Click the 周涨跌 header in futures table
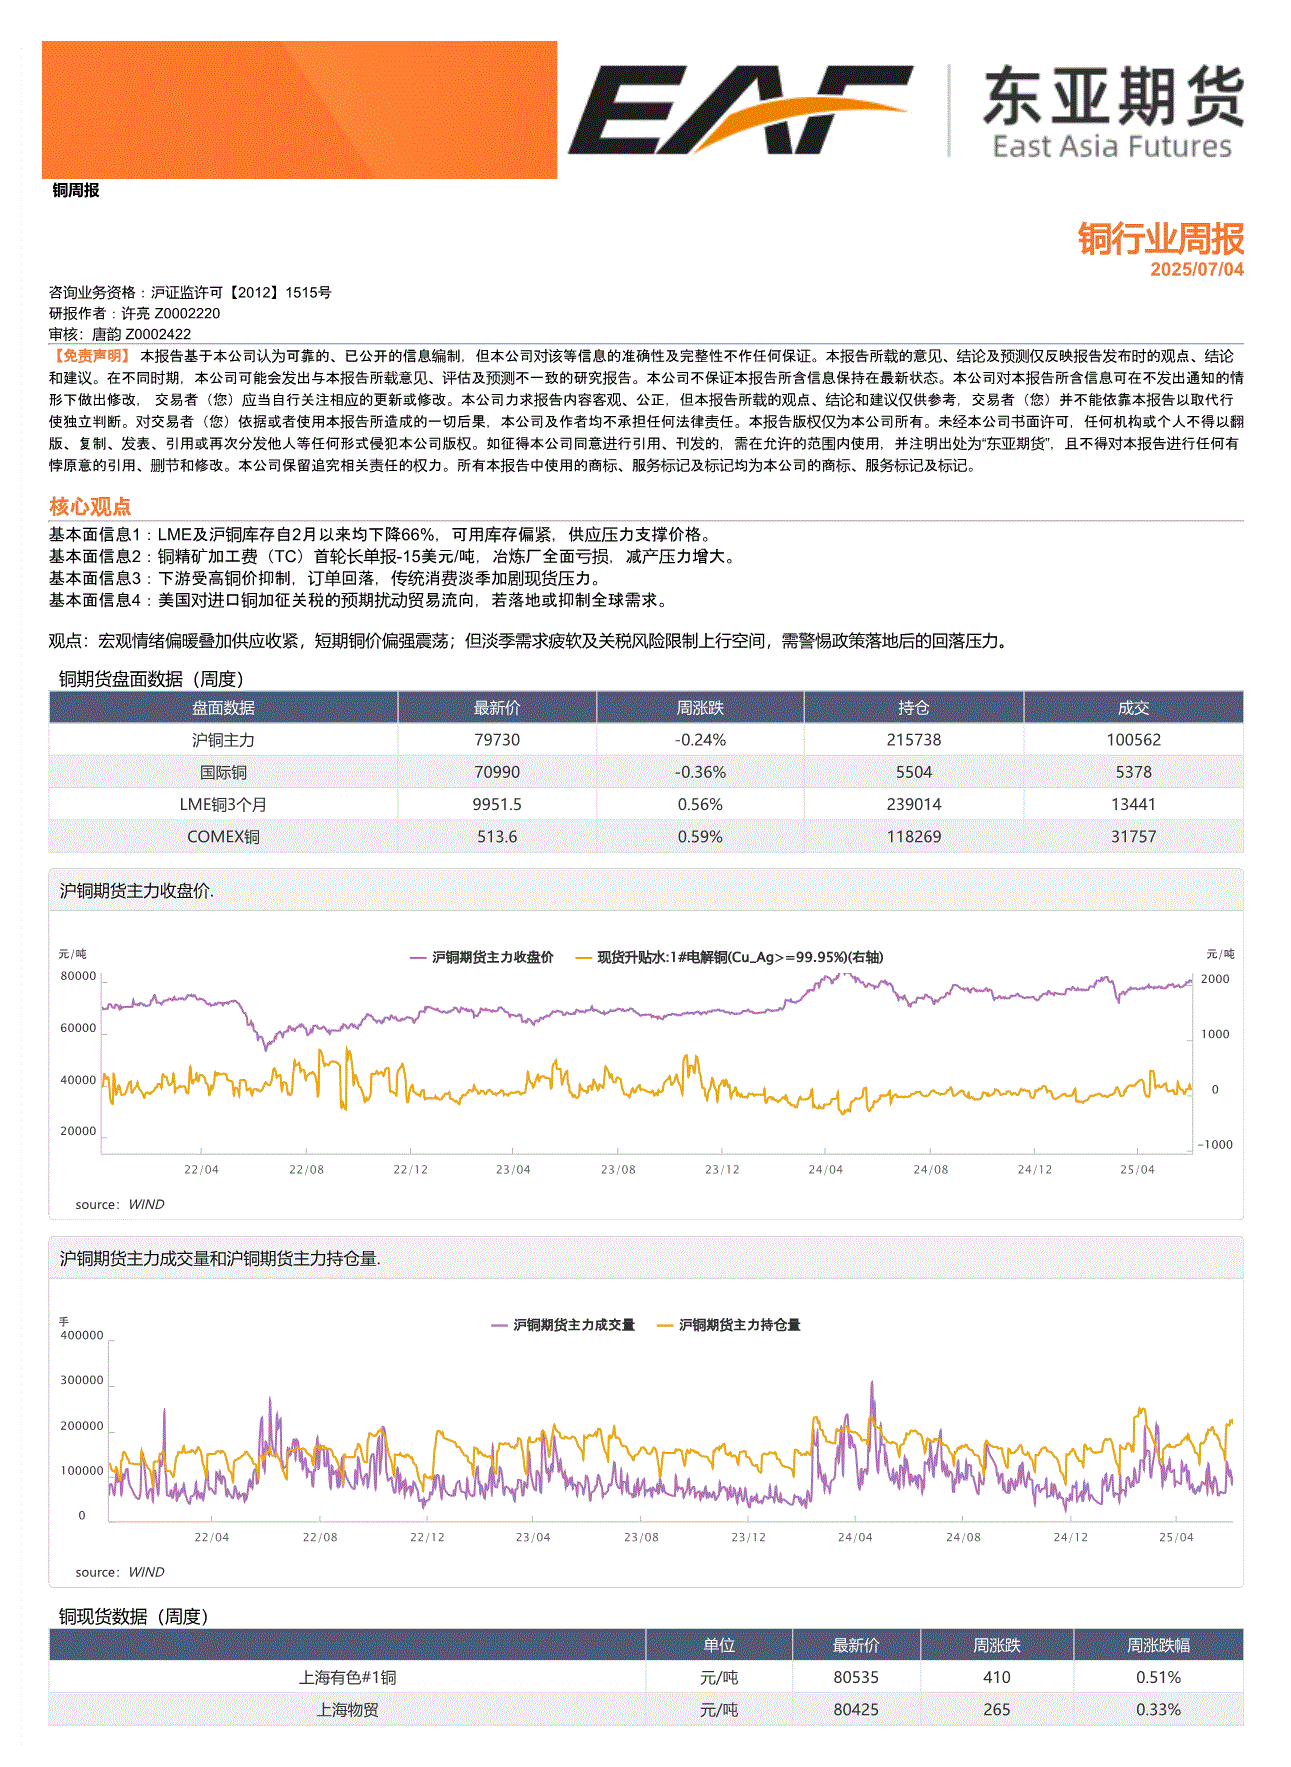 (x=700, y=707)
